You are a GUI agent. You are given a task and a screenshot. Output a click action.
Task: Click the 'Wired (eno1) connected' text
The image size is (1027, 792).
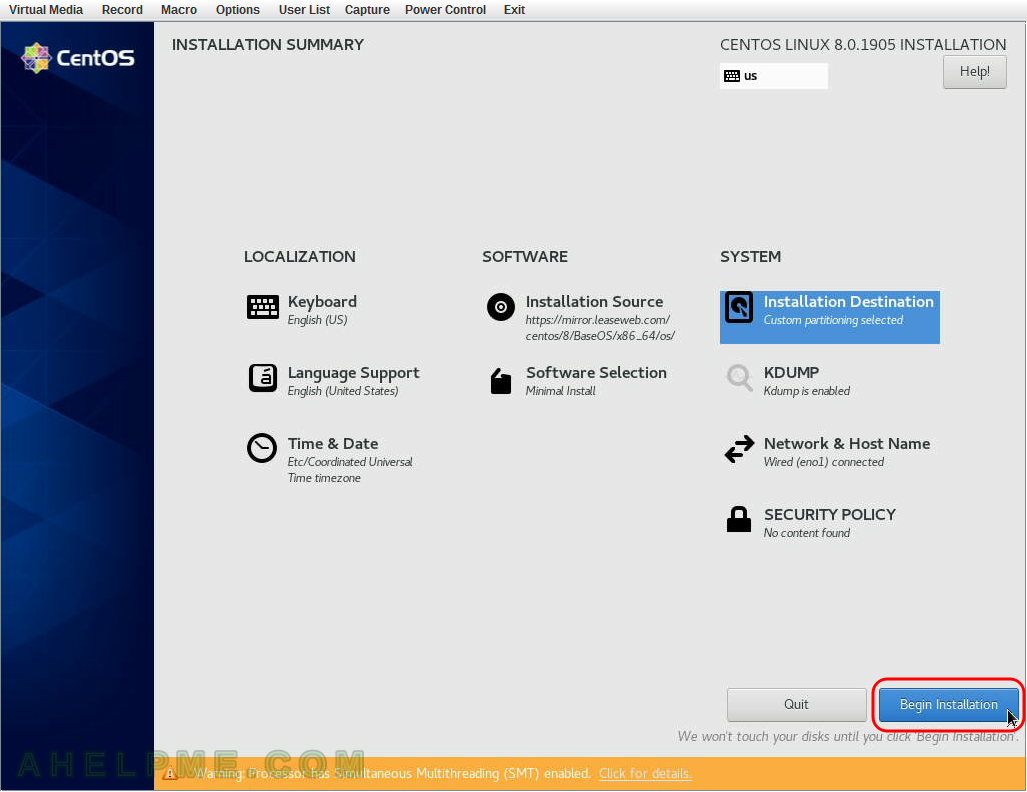(824, 461)
